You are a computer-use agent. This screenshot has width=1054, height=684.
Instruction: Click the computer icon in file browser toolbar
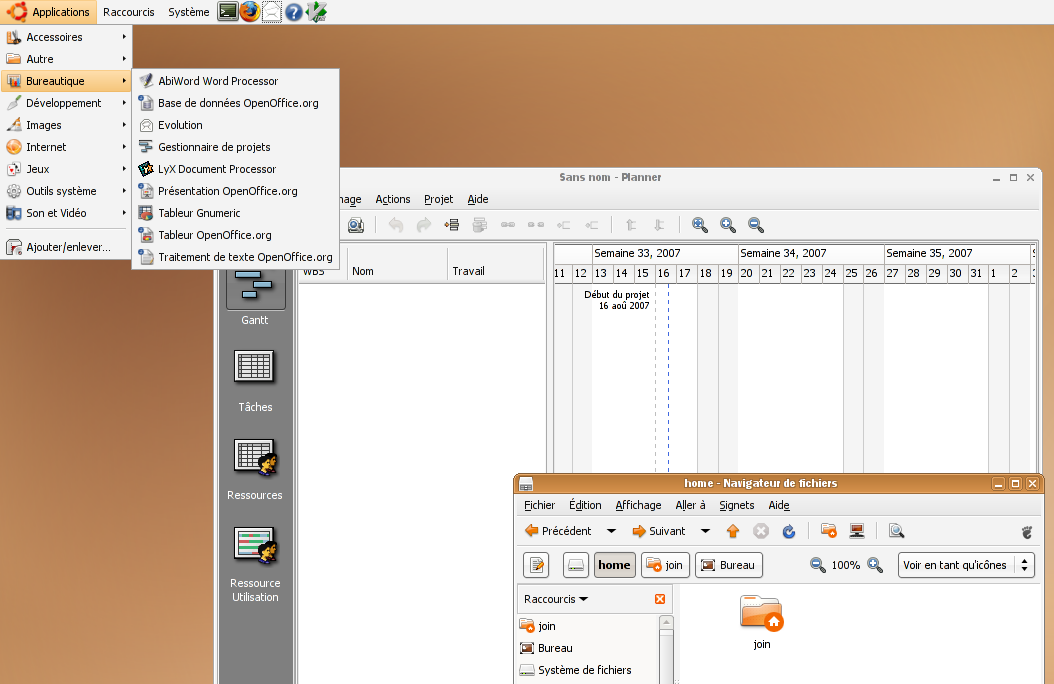(x=857, y=531)
